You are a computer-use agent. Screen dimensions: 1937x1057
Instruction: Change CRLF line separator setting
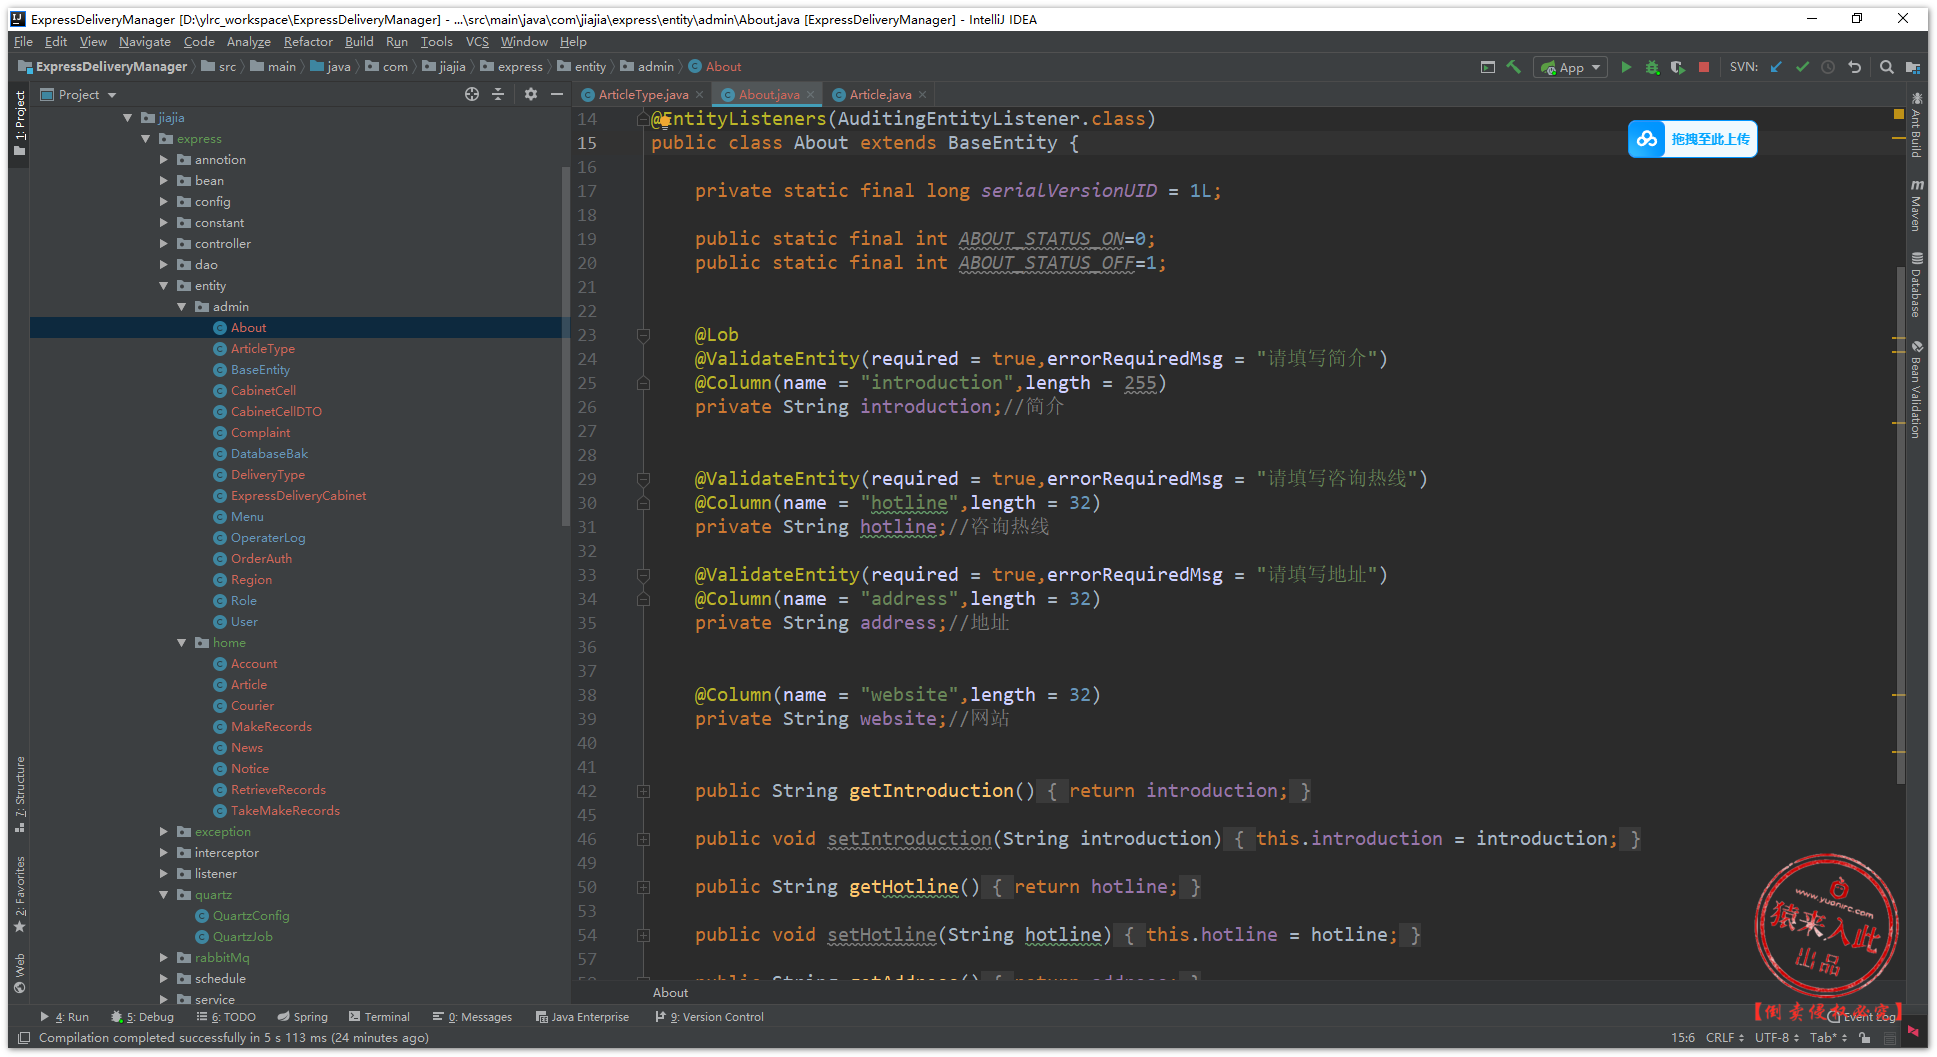coord(1724,1038)
